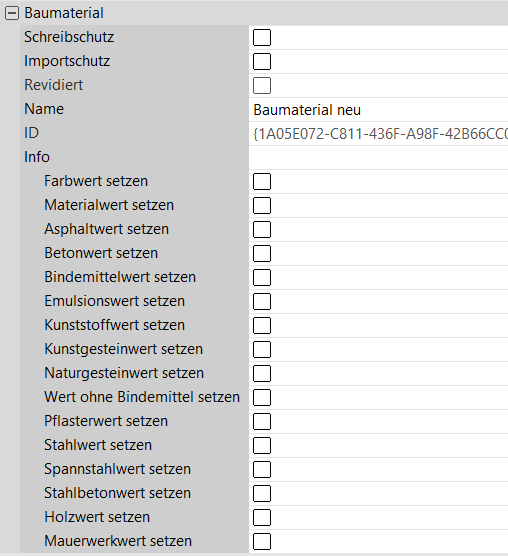Image resolution: width=508 pixels, height=556 pixels.
Task: Select the ID value field
Action: click(x=379, y=134)
